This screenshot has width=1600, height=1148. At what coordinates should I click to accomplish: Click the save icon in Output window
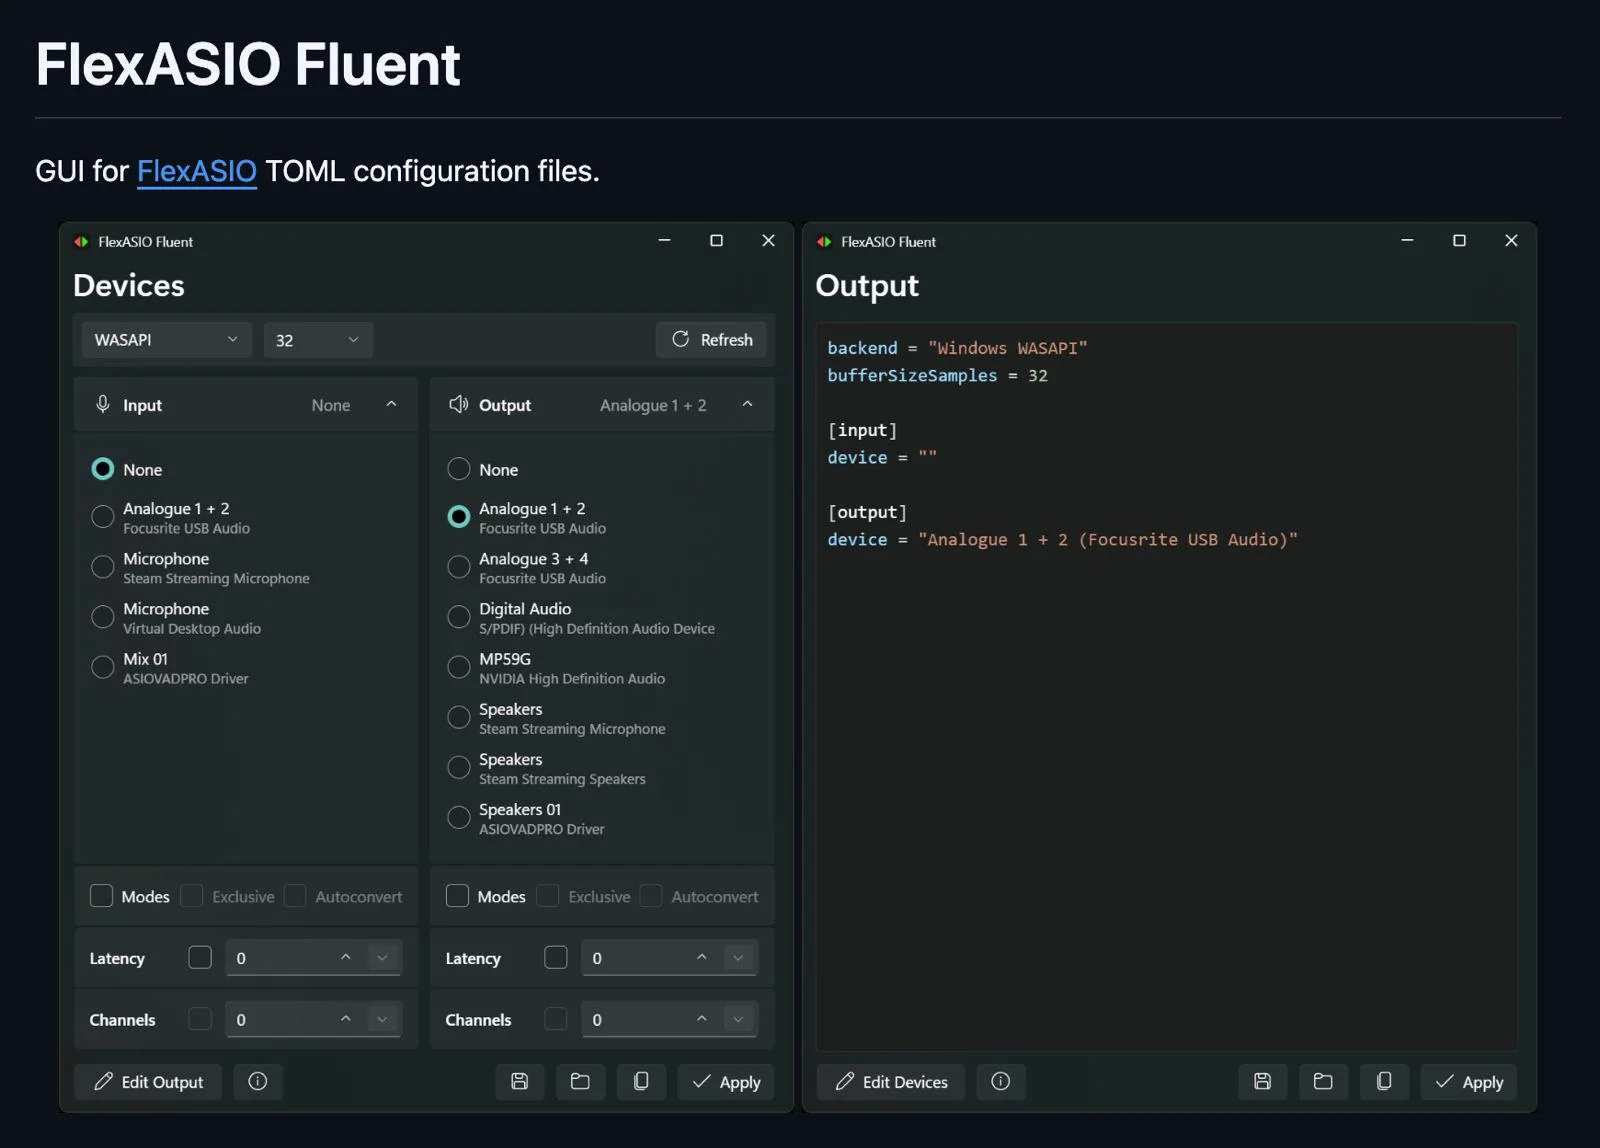1262,1081
